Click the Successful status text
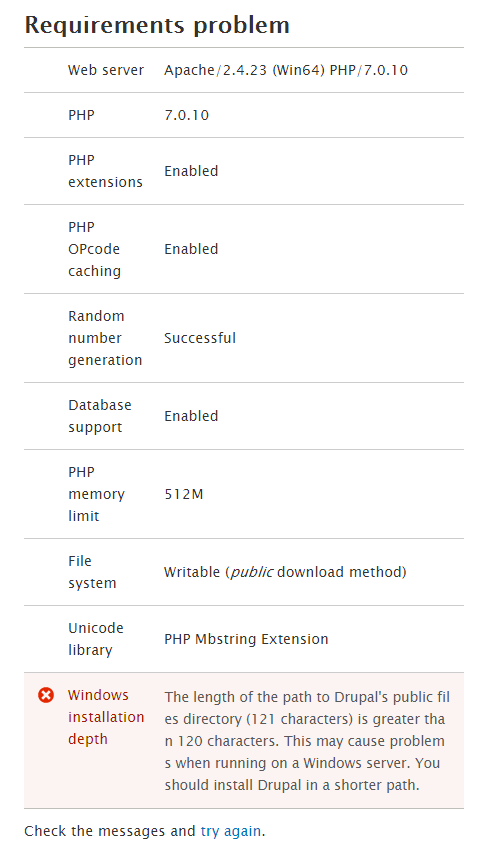The height and width of the screenshot is (856, 492). click(x=200, y=338)
